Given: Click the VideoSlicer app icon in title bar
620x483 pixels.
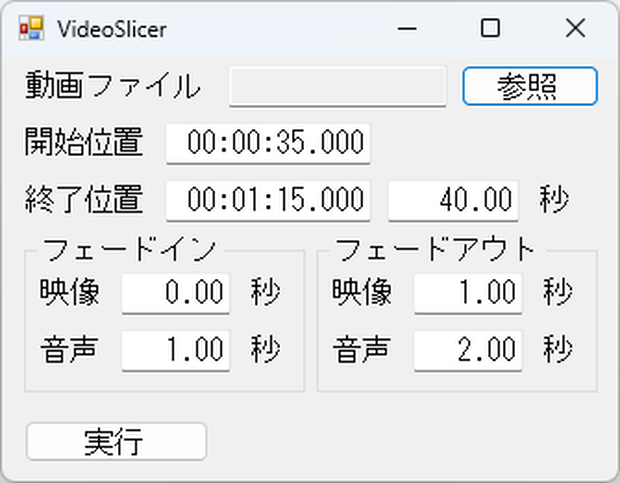Looking at the screenshot, I should (x=31, y=28).
